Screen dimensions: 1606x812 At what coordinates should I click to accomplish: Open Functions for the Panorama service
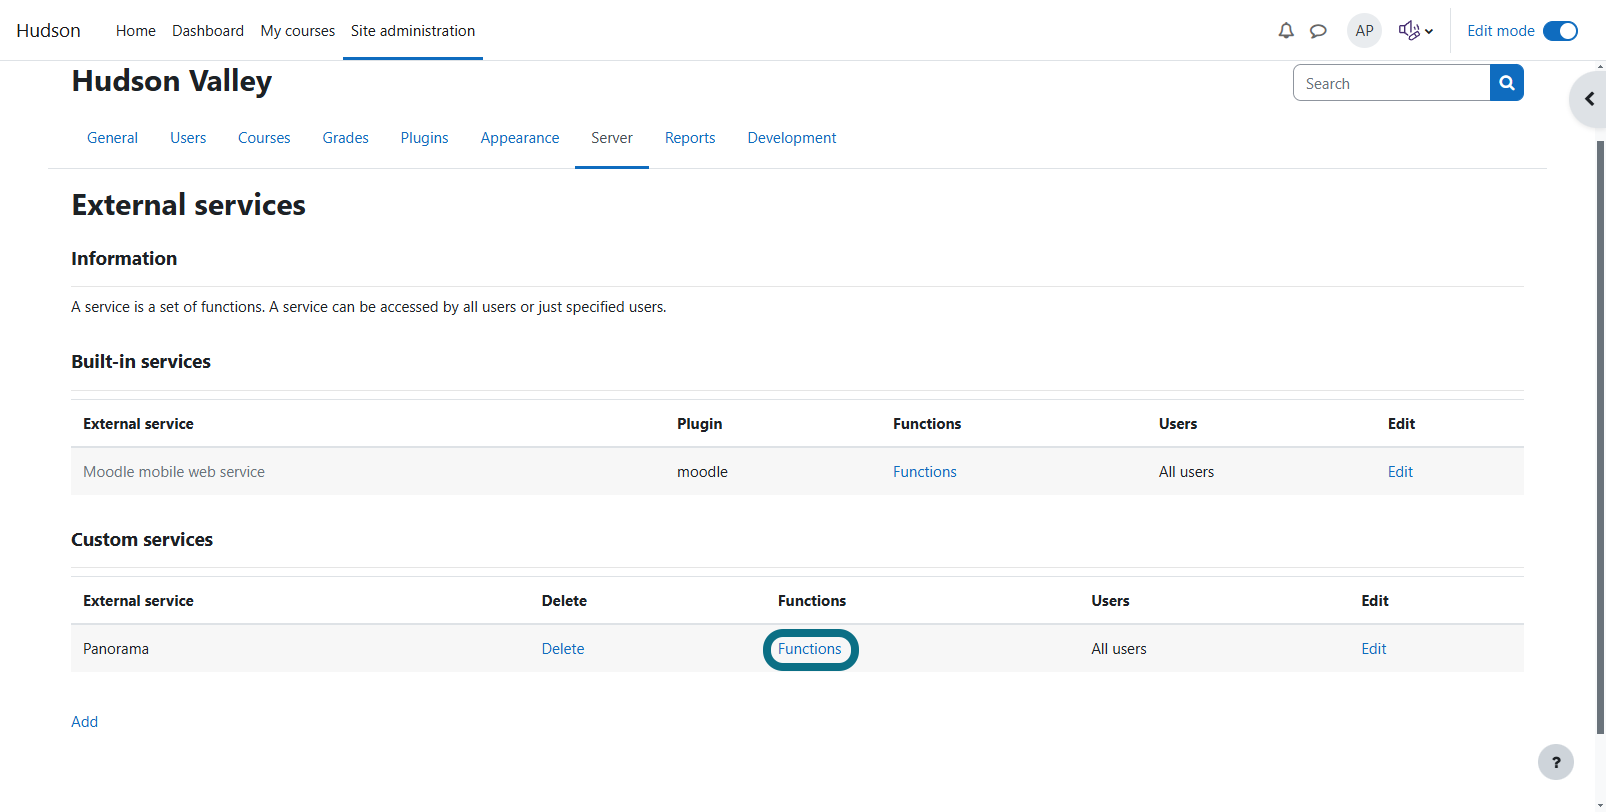810,649
